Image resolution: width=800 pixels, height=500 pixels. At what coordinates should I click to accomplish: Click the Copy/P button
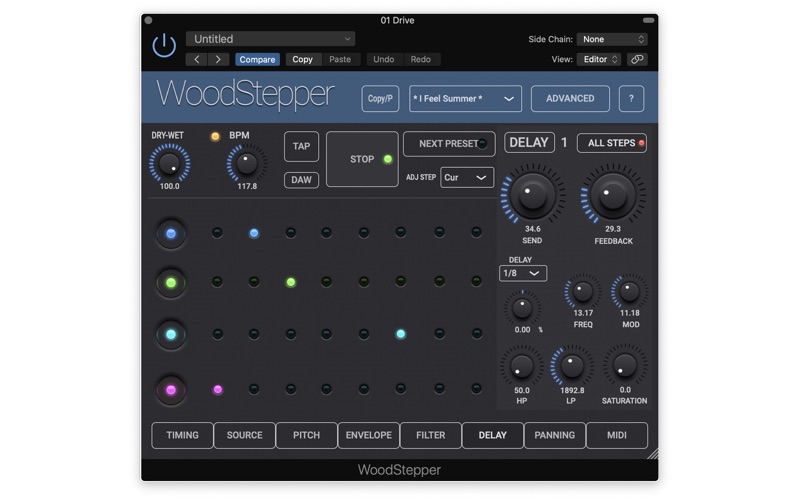coord(380,98)
